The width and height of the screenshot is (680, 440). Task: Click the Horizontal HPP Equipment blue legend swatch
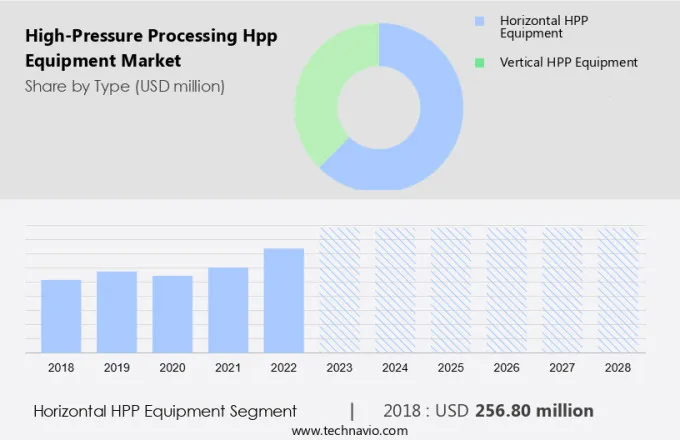479,20
